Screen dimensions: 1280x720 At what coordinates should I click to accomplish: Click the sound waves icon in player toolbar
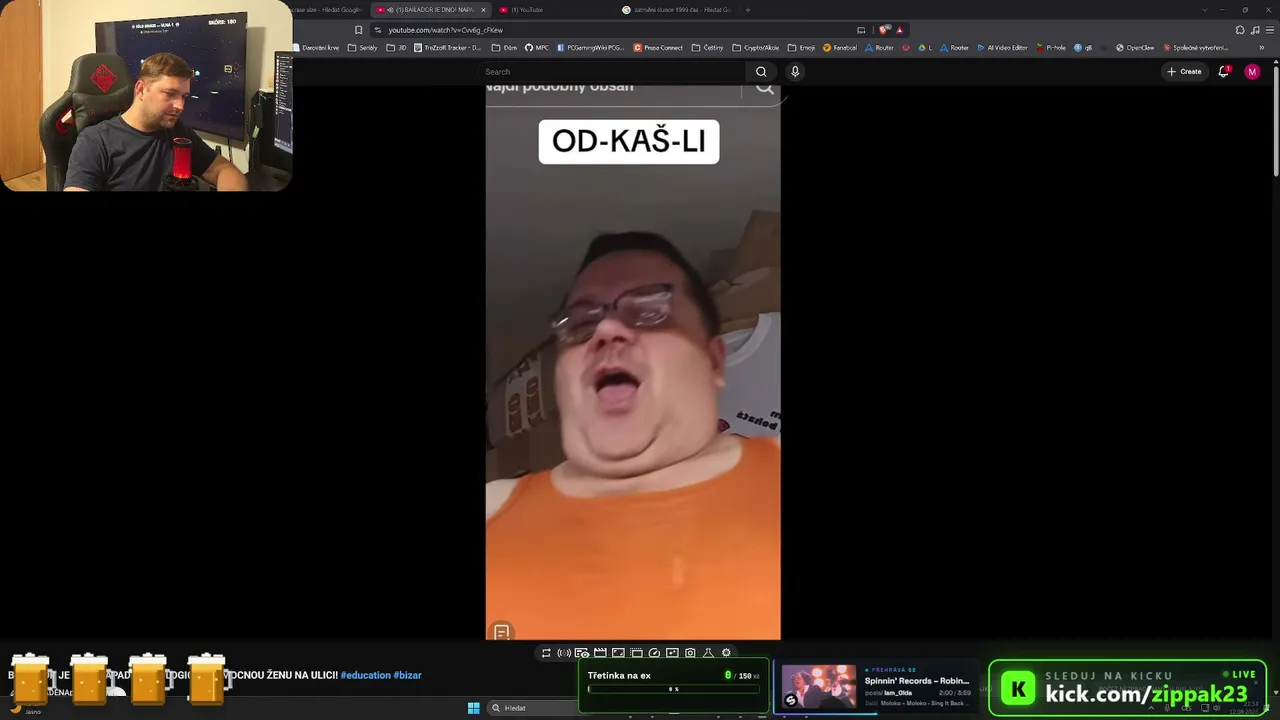564,653
